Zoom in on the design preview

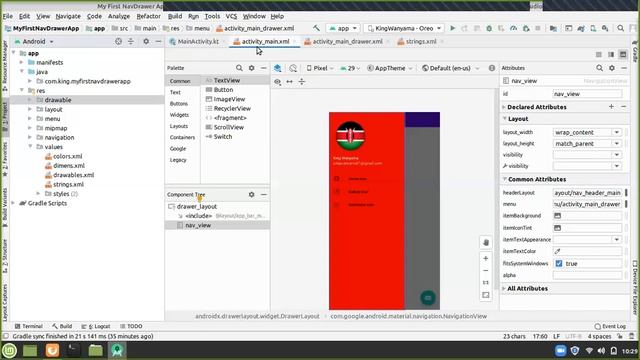point(486,258)
